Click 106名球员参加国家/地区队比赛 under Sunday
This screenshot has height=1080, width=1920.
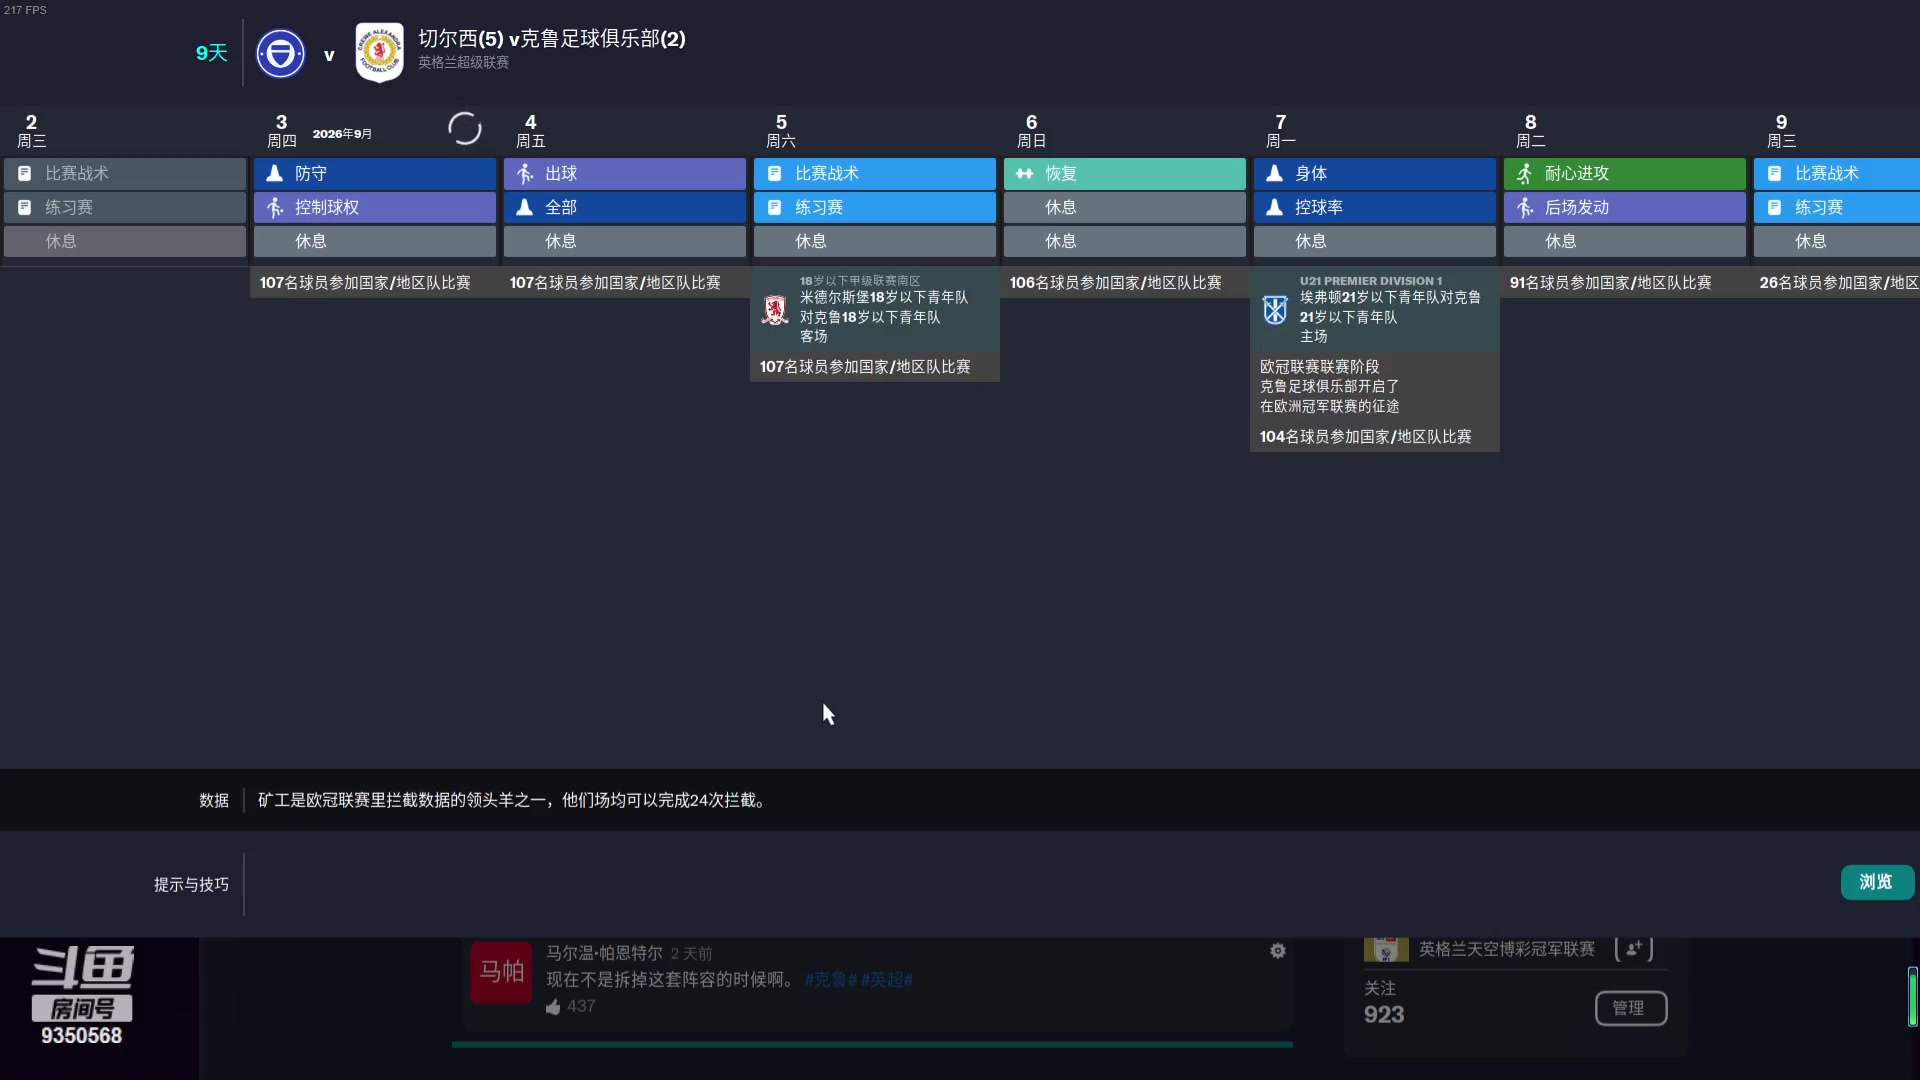[x=1115, y=283]
